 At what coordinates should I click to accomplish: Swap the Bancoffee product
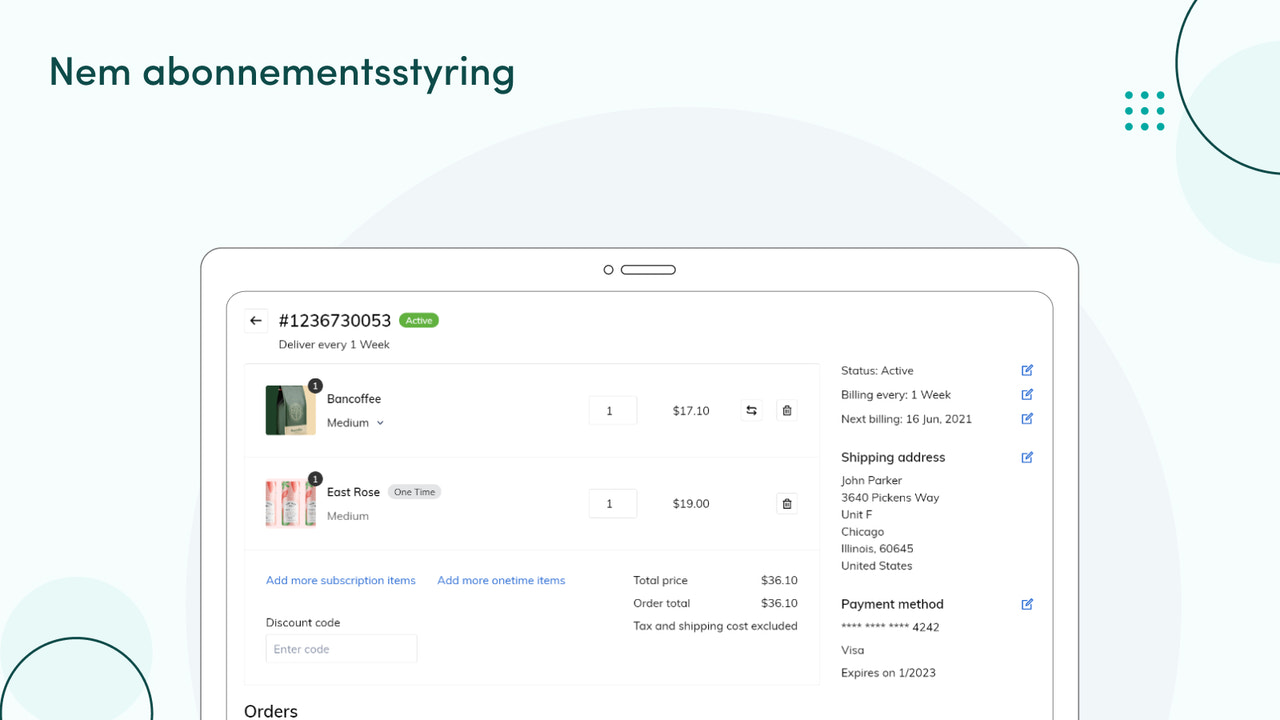(751, 410)
